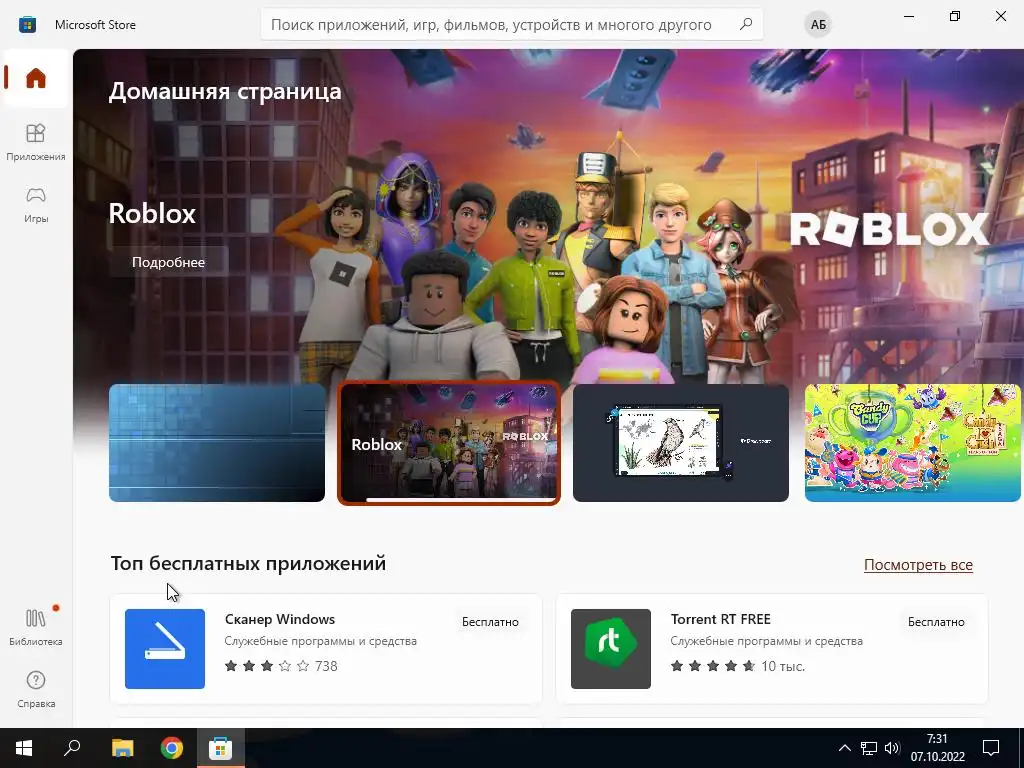Open Посмотреть все link
1024x768 pixels.
[x=918, y=565]
